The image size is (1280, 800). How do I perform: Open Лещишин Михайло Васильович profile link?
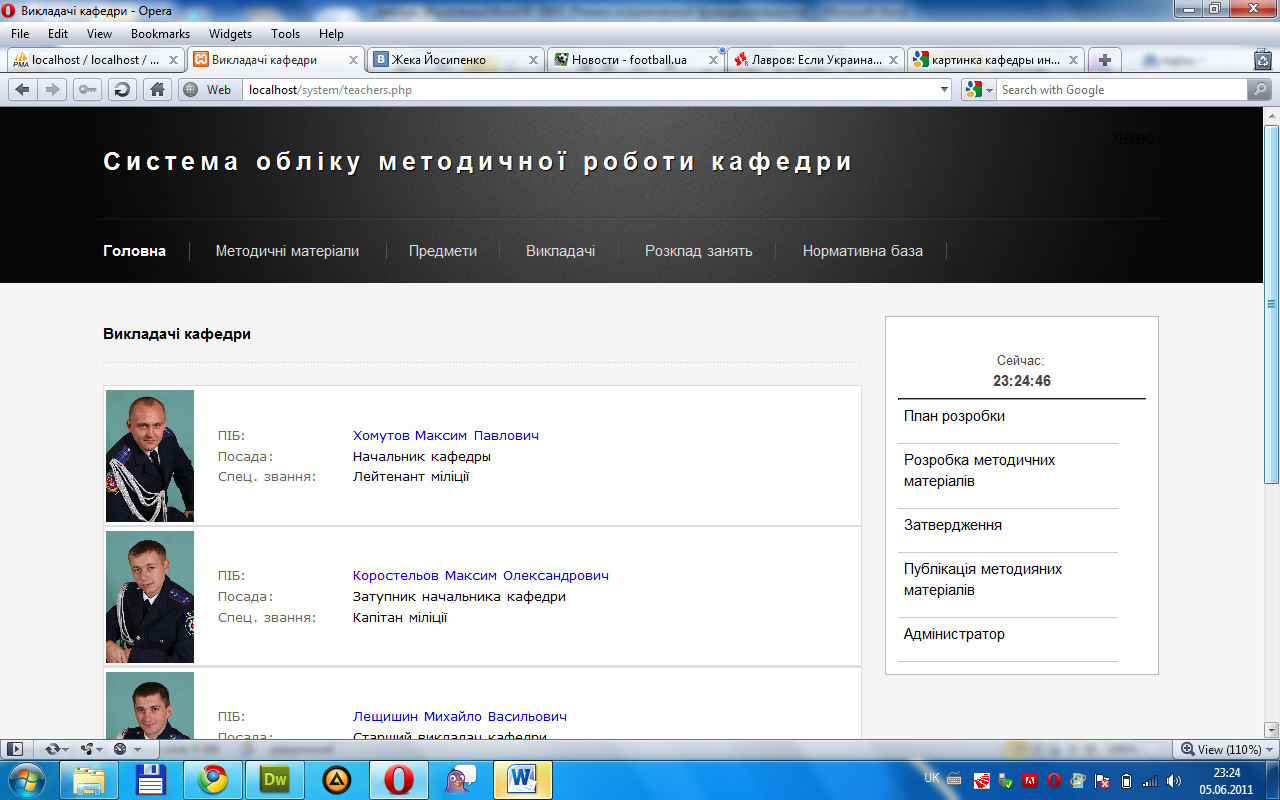pyautogui.click(x=460, y=717)
